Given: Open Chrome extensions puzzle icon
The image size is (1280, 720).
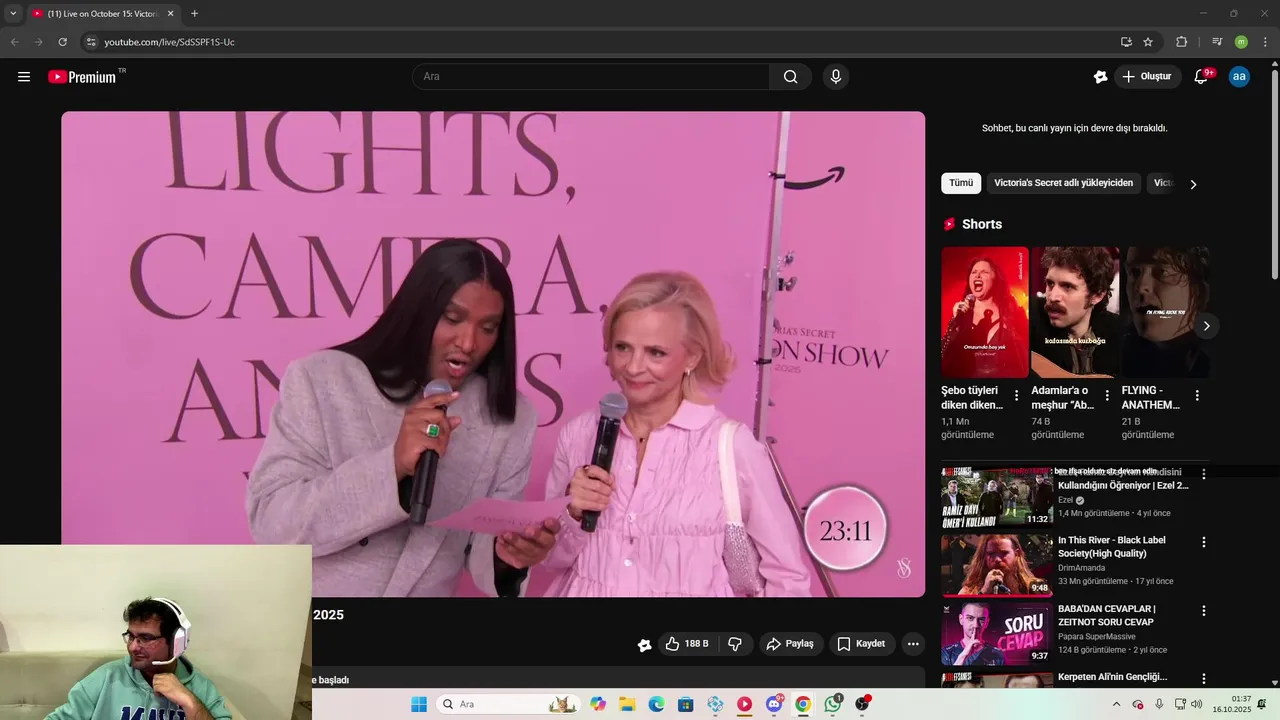Looking at the screenshot, I should click(1181, 42).
